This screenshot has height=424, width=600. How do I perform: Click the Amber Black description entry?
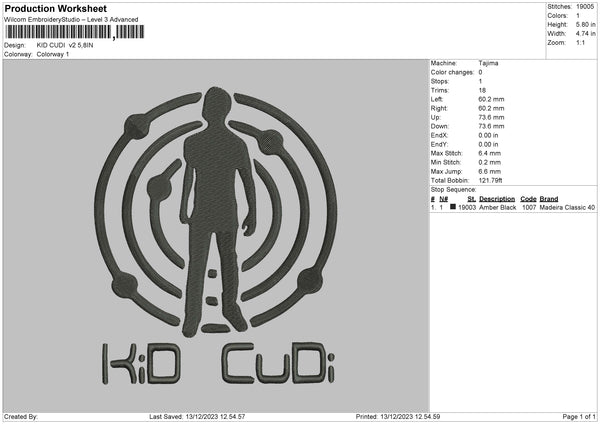(497, 207)
